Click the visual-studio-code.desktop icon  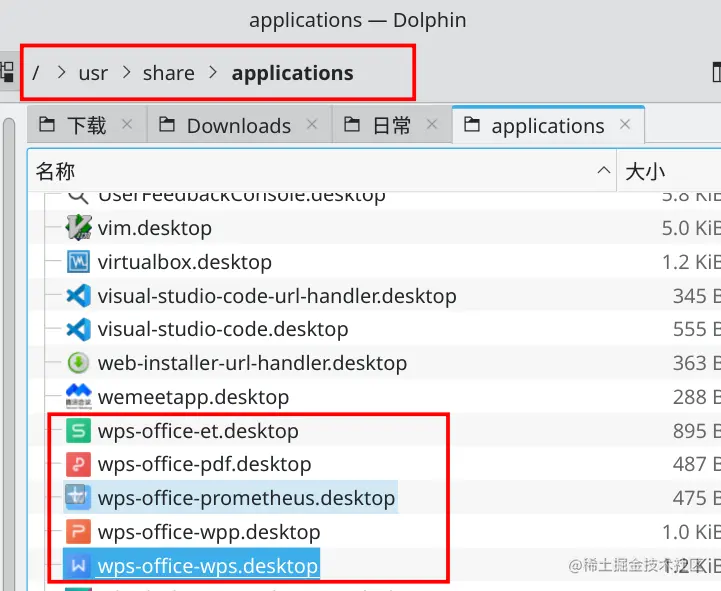point(79,329)
